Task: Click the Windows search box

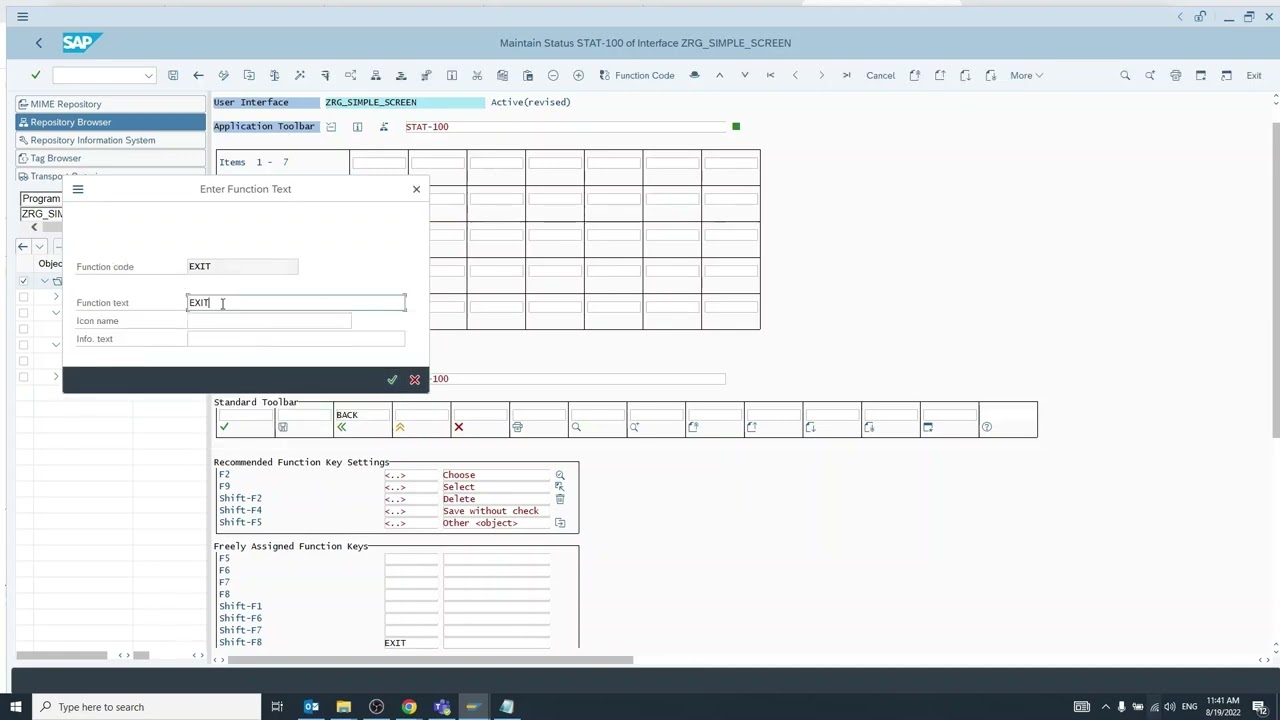Action: click(146, 707)
